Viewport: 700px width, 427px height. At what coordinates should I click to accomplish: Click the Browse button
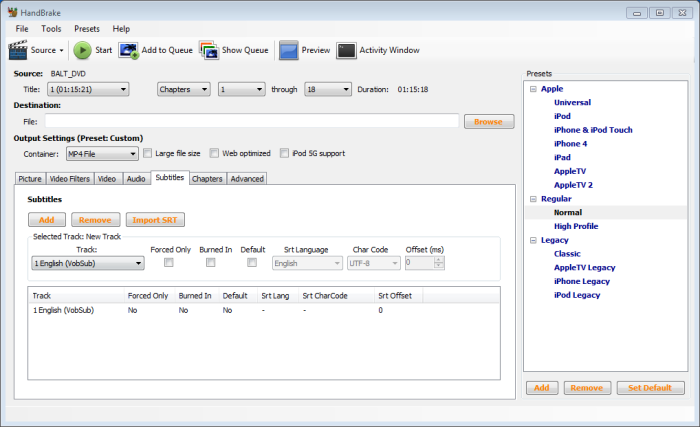click(x=489, y=121)
